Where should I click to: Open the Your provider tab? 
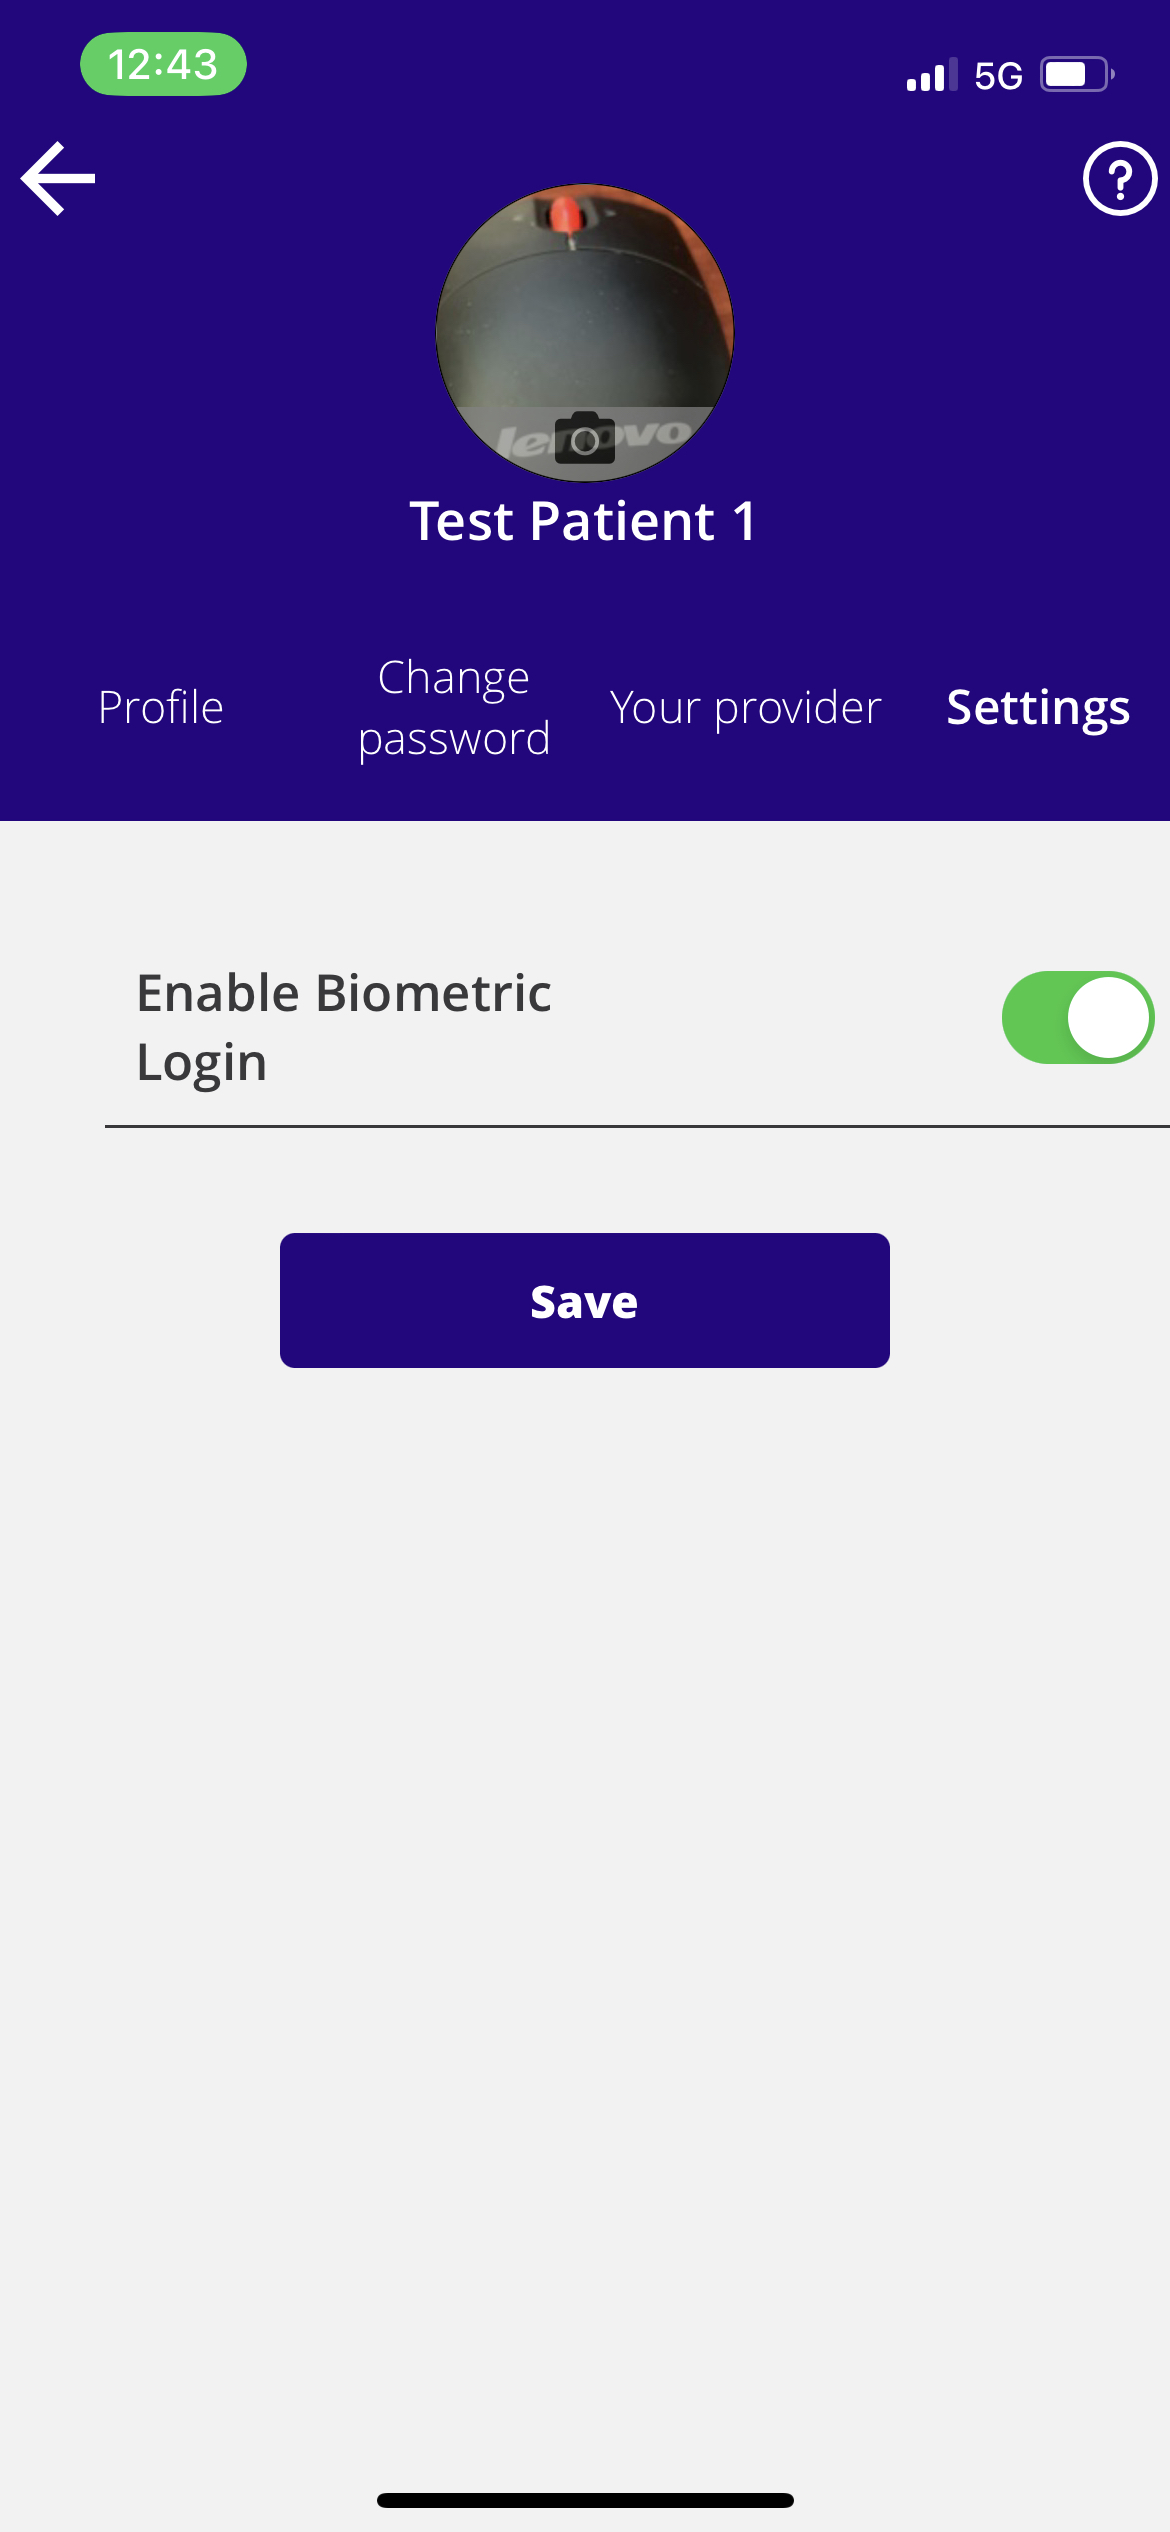pos(746,708)
